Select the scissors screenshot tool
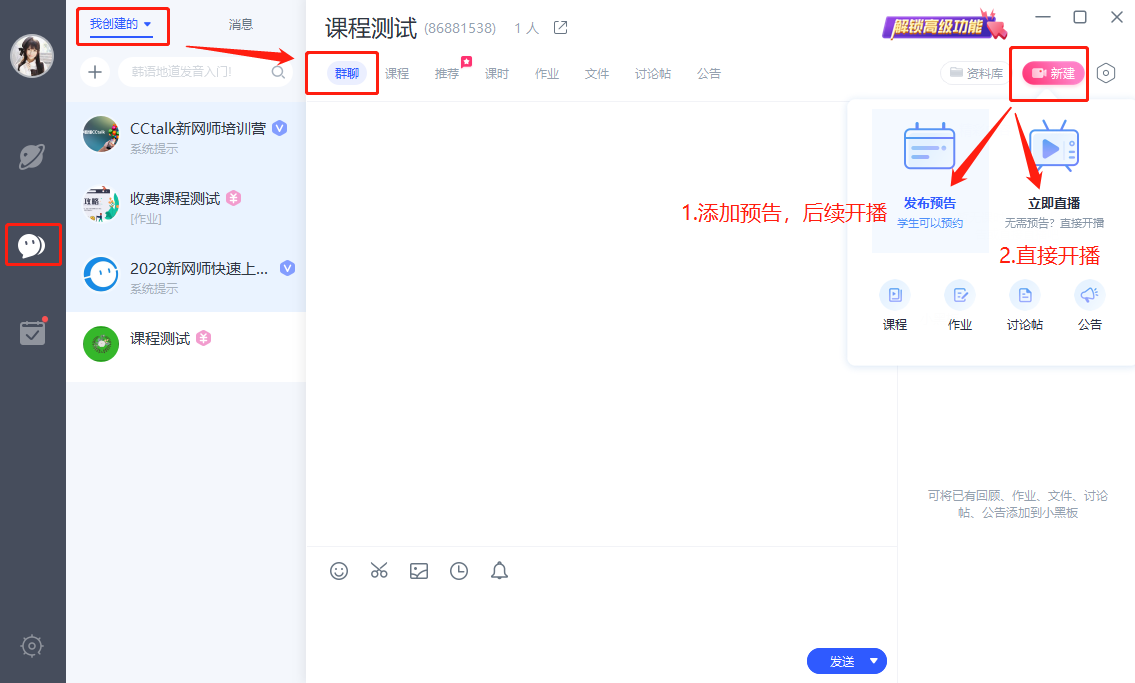Image resolution: width=1135 pixels, height=683 pixels. click(379, 571)
